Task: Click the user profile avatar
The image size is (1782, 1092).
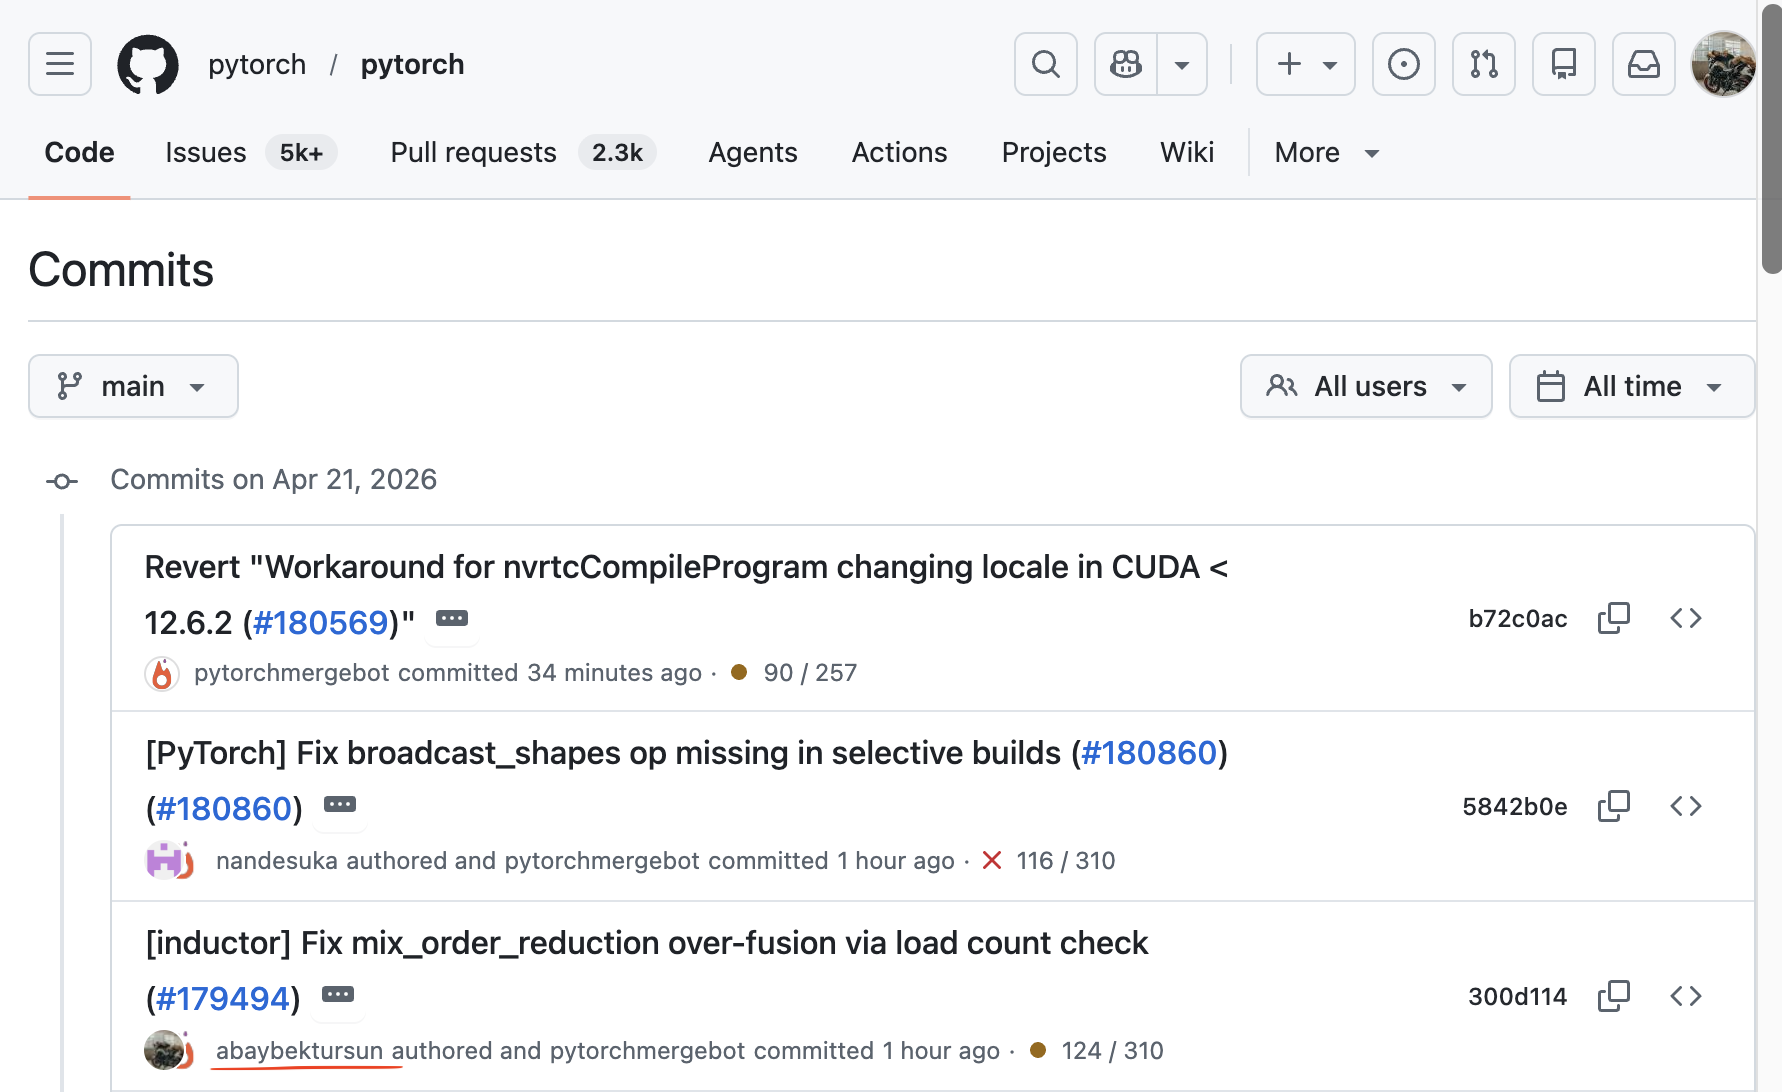Action: [1722, 64]
